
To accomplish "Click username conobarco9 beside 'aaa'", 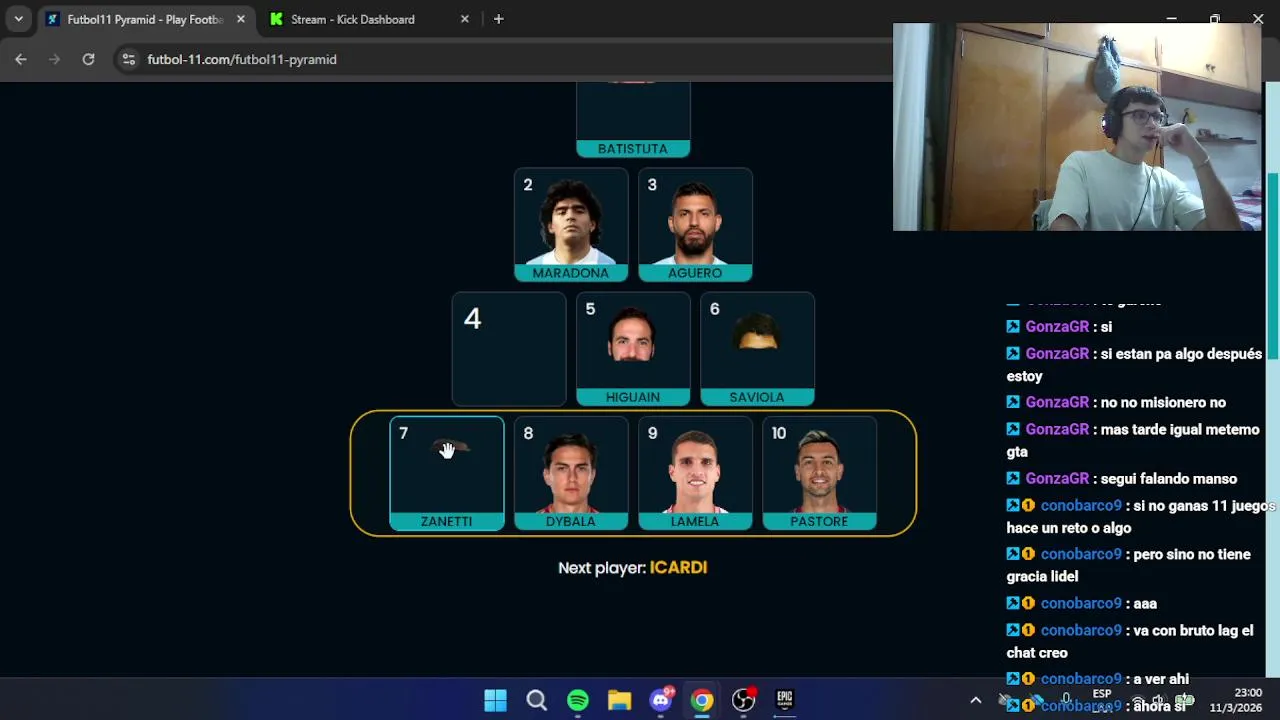I will coord(1081,604).
